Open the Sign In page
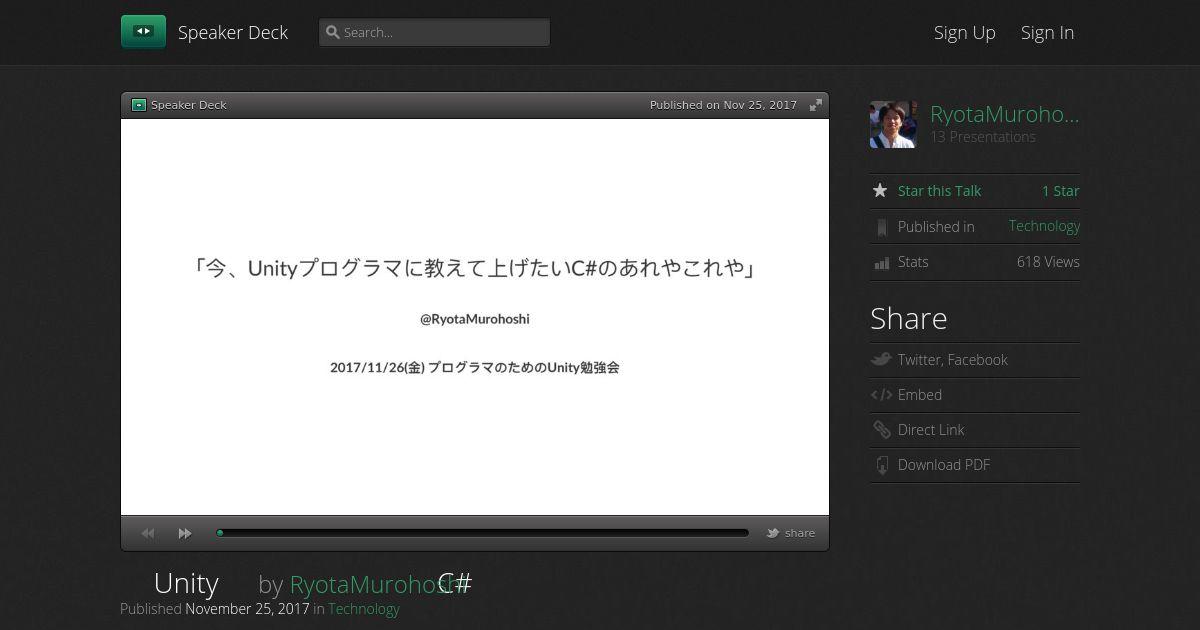 coord(1047,32)
